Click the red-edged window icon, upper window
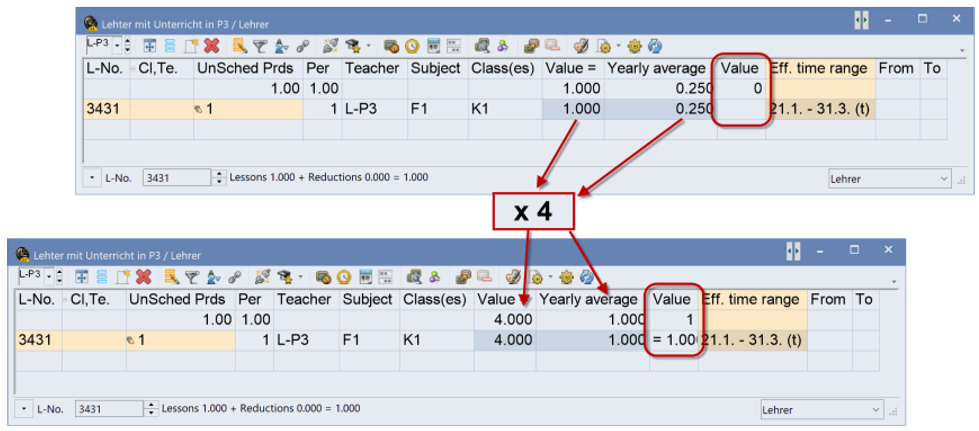Image resolution: width=979 pixels, height=431 pixels. (x=552, y=46)
